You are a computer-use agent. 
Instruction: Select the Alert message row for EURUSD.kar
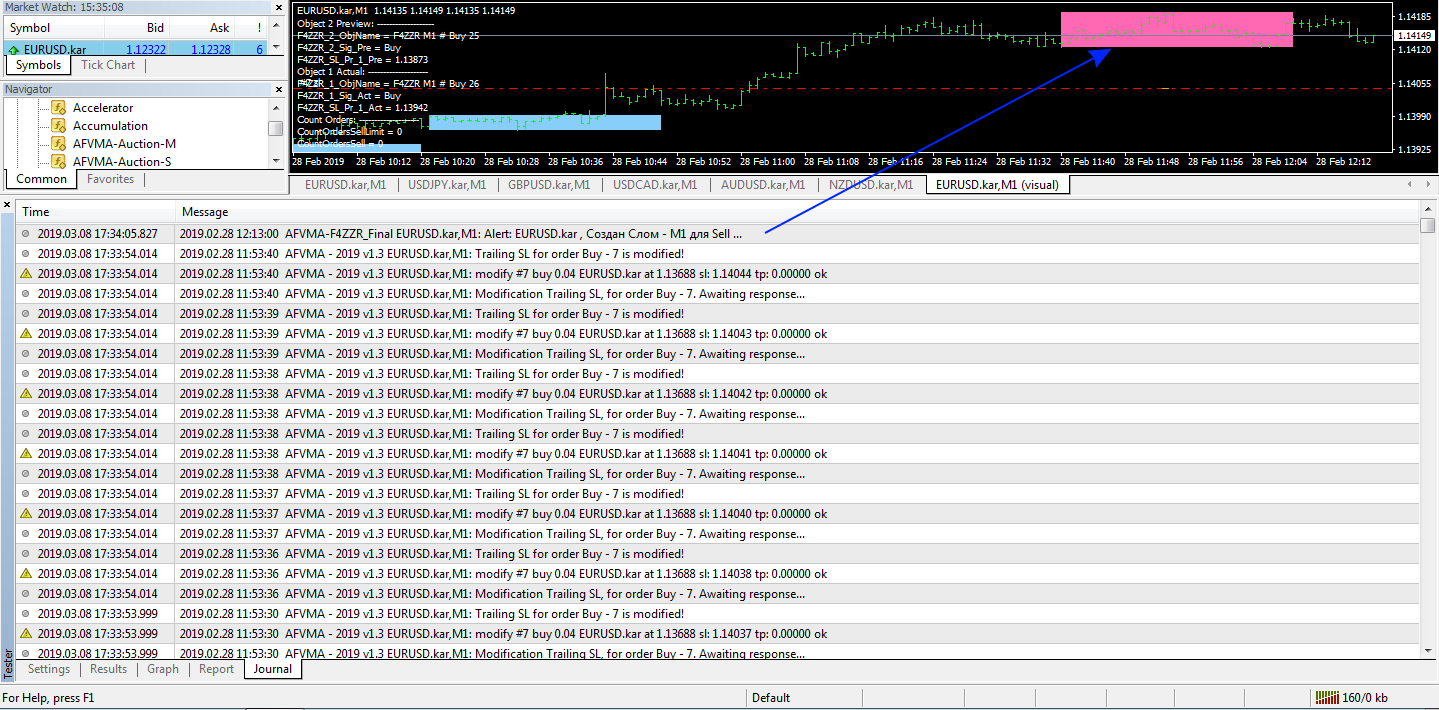(x=718, y=234)
